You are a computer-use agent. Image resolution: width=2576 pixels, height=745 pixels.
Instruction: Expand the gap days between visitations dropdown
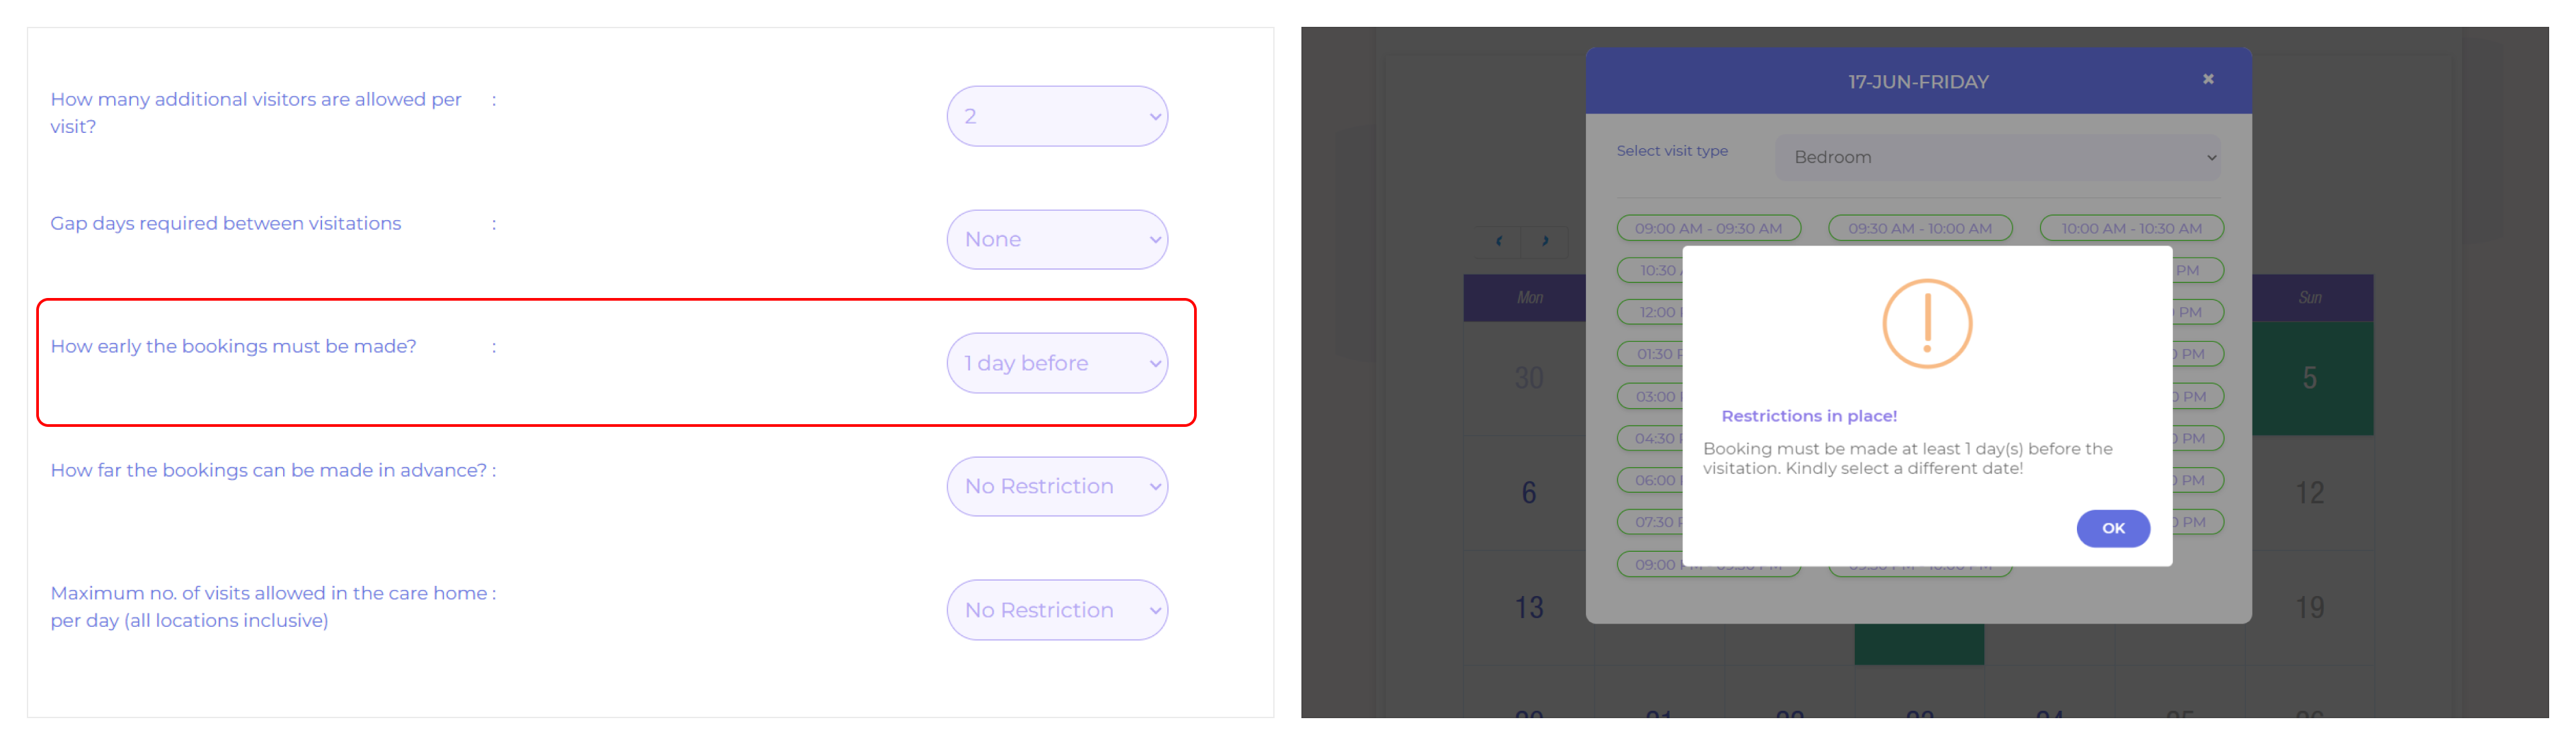tap(1056, 239)
